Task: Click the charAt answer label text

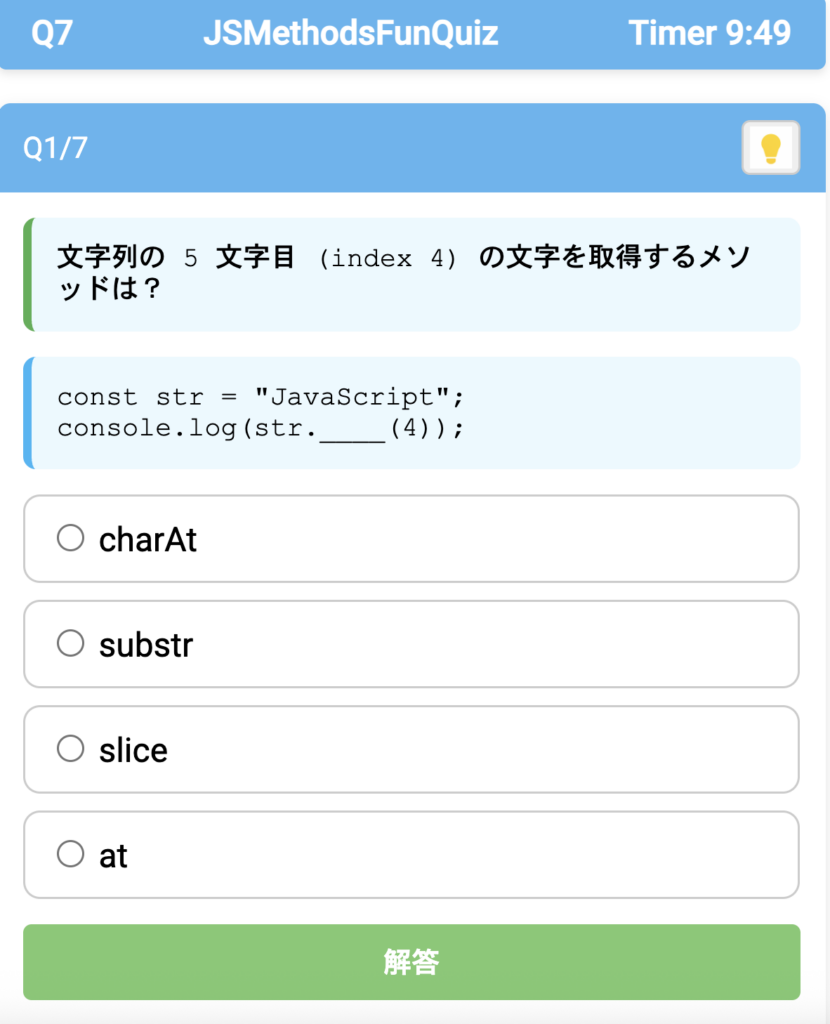Action: 148,540
